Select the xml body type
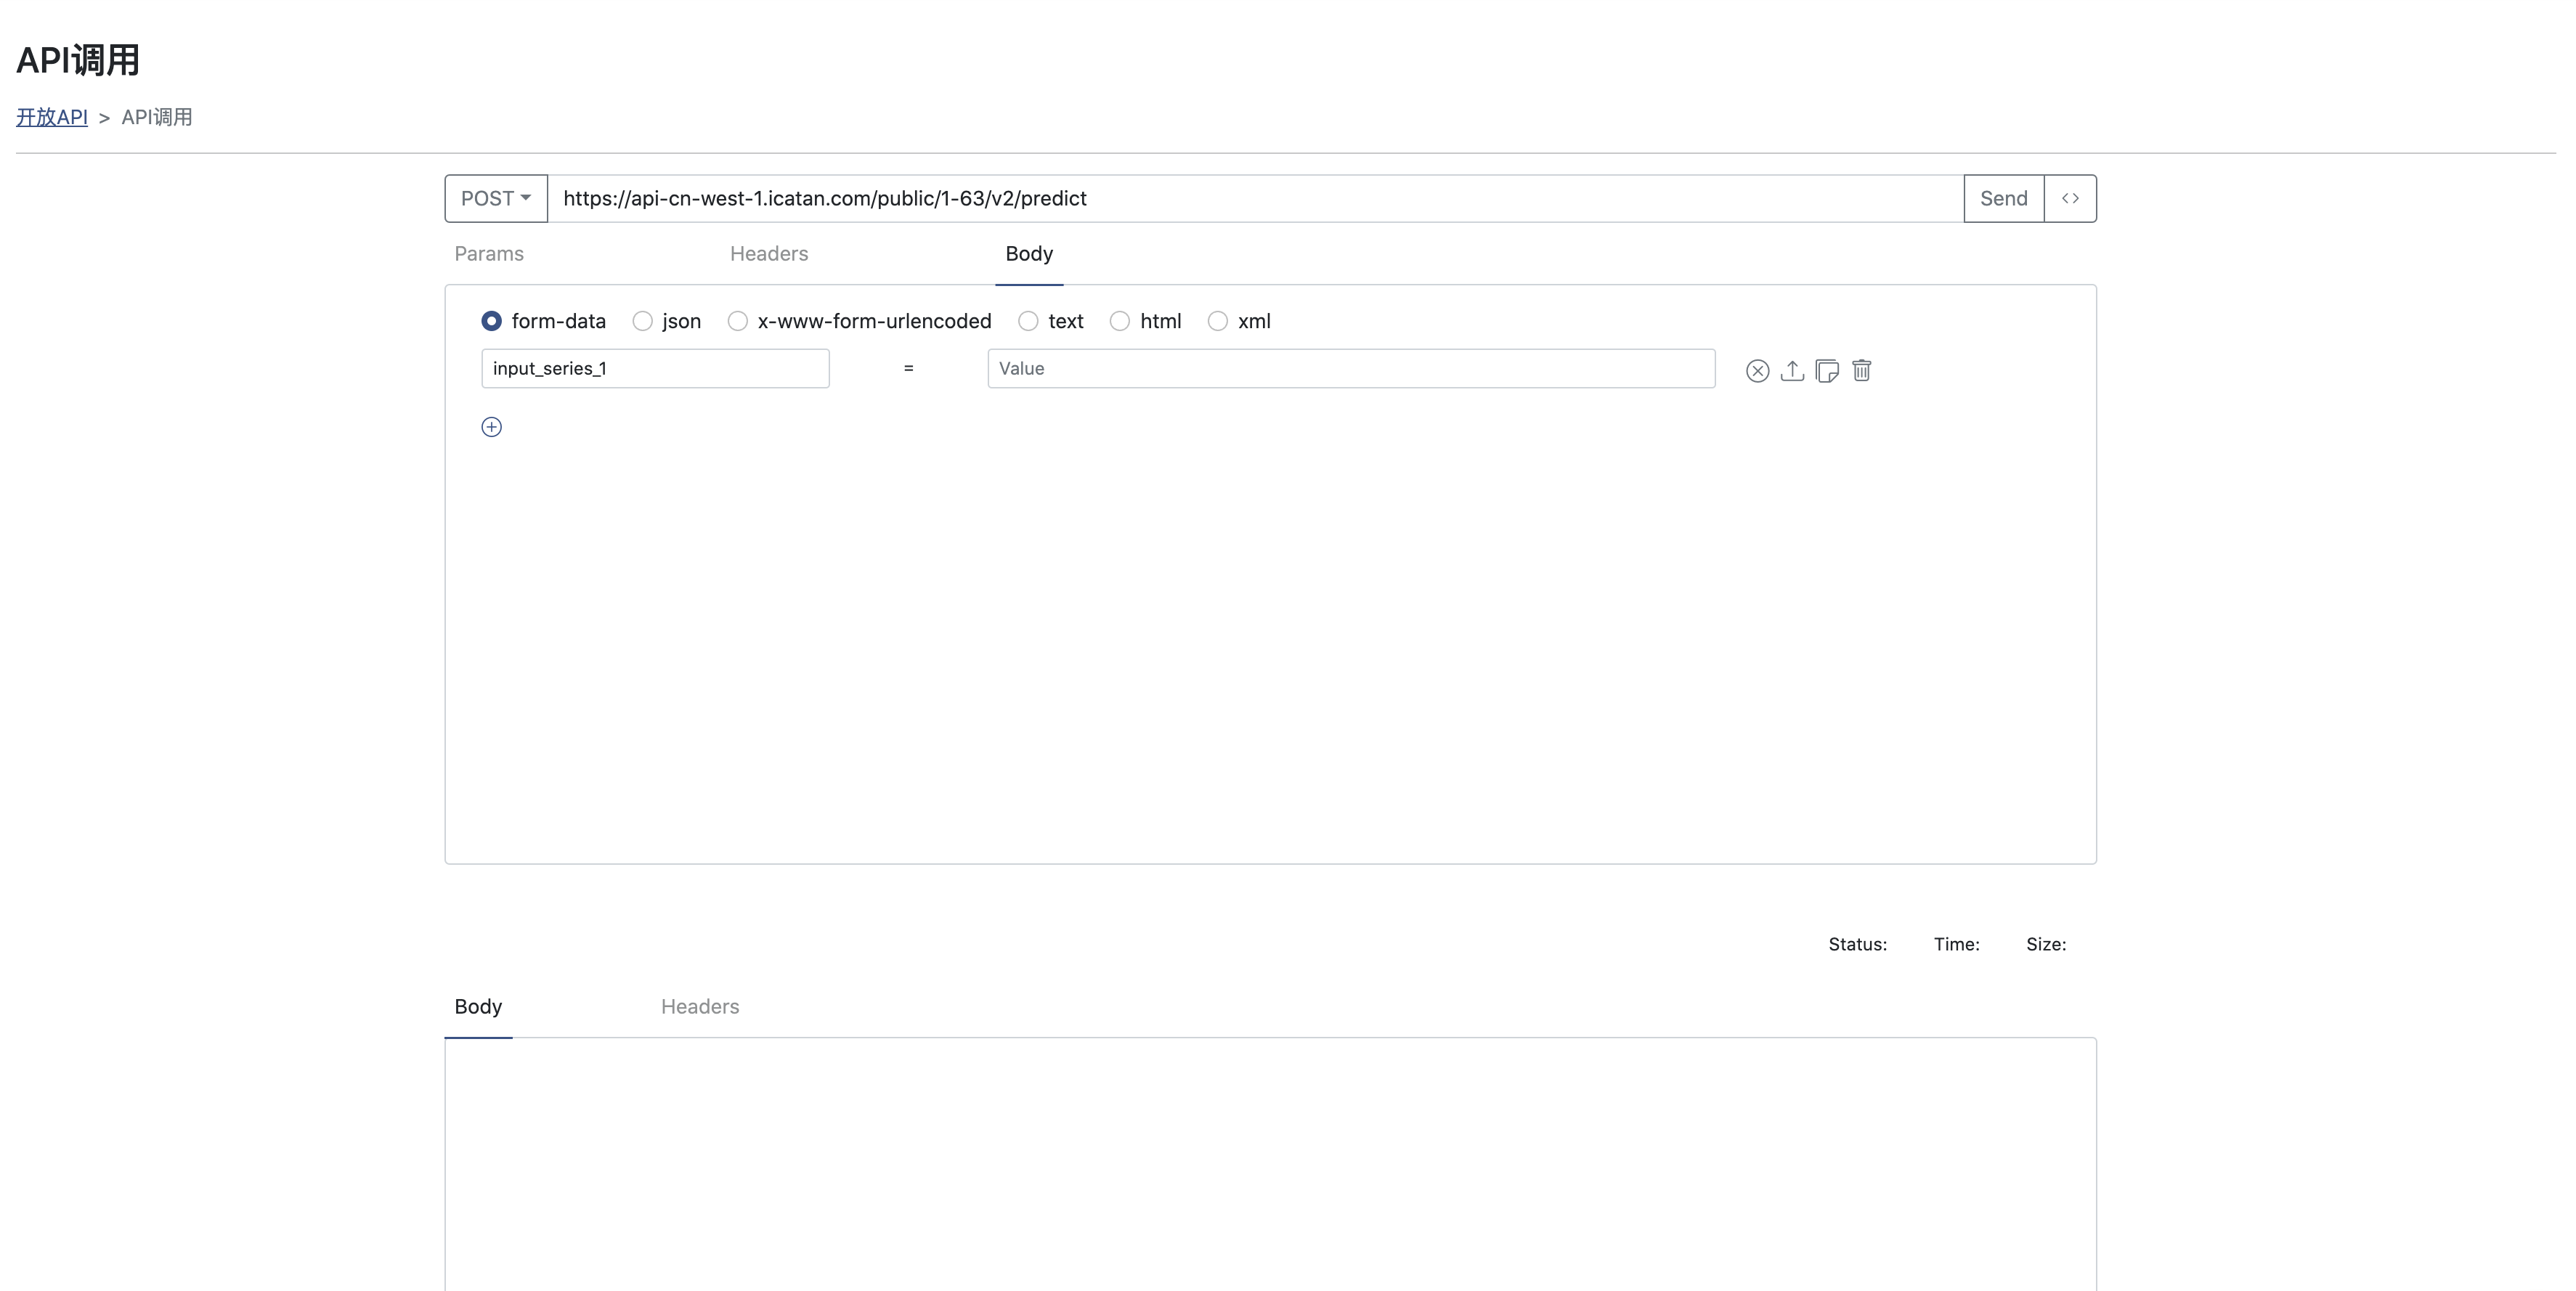This screenshot has width=2576, height=1291. coord(1218,321)
